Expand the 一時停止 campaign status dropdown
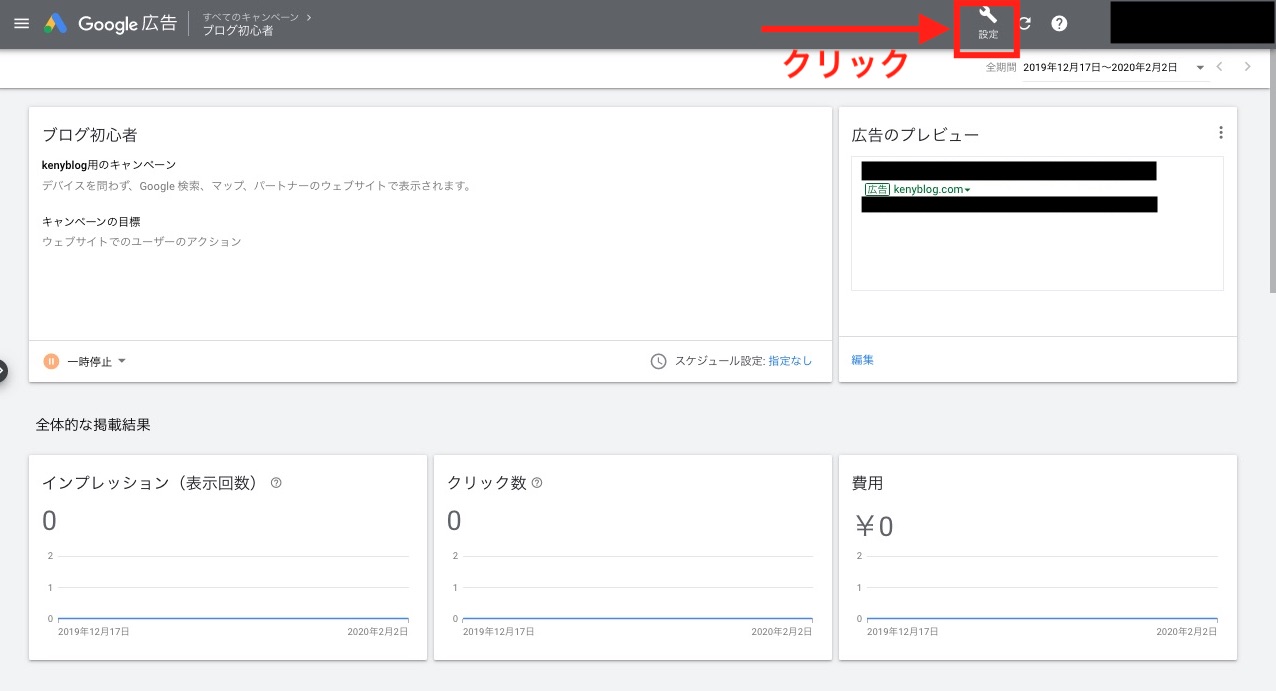The image size is (1276, 691). [x=121, y=361]
